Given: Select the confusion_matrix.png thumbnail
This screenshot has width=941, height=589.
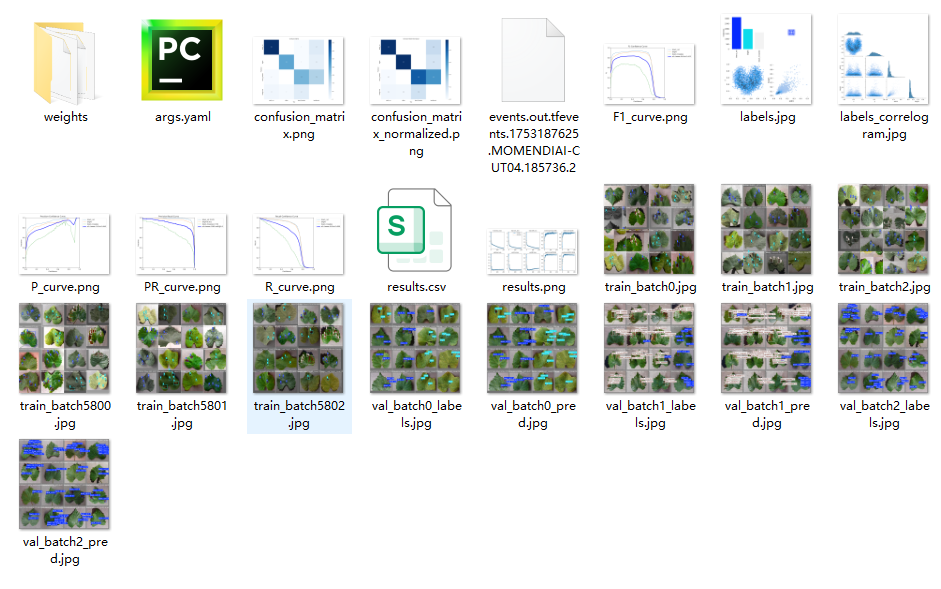Looking at the screenshot, I should click(x=298, y=70).
